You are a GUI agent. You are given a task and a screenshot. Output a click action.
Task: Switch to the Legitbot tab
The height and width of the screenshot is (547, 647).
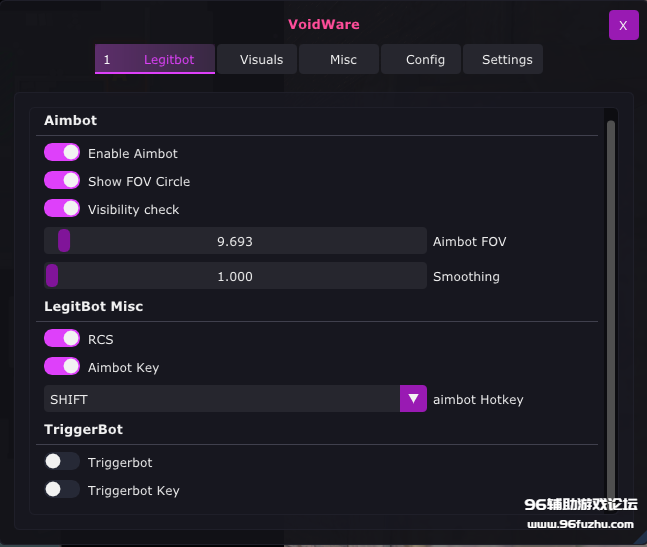[155, 60]
